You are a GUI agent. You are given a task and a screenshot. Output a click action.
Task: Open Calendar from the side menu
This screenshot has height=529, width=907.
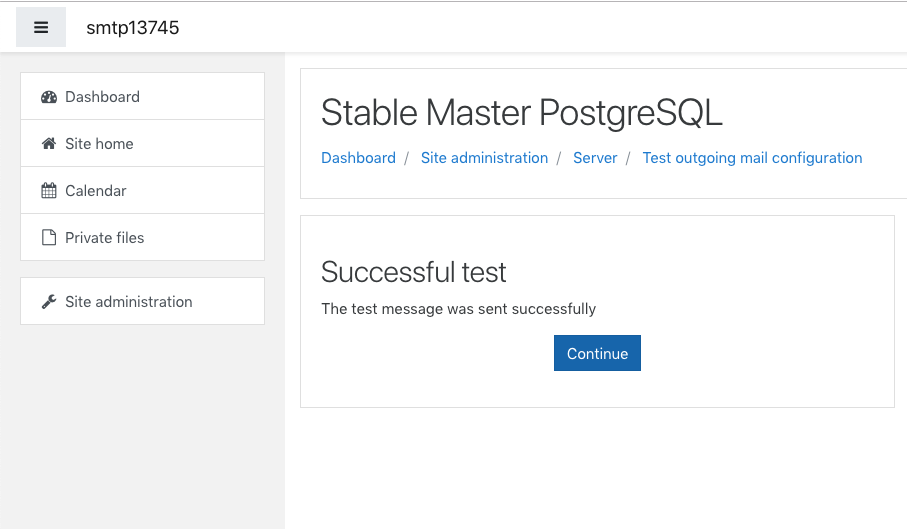click(142, 190)
